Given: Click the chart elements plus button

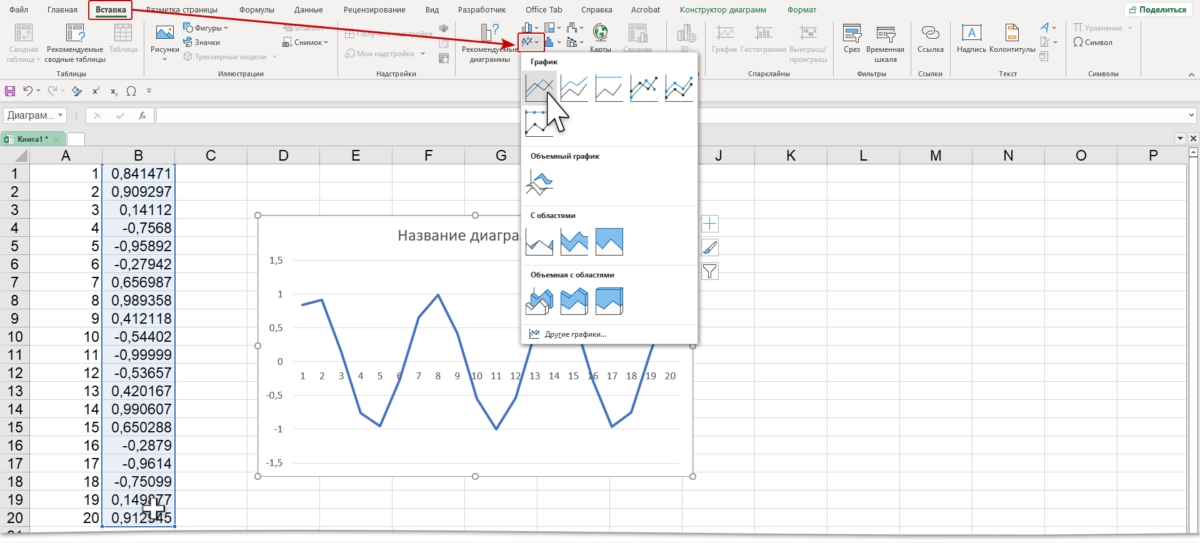Looking at the screenshot, I should click(x=710, y=224).
